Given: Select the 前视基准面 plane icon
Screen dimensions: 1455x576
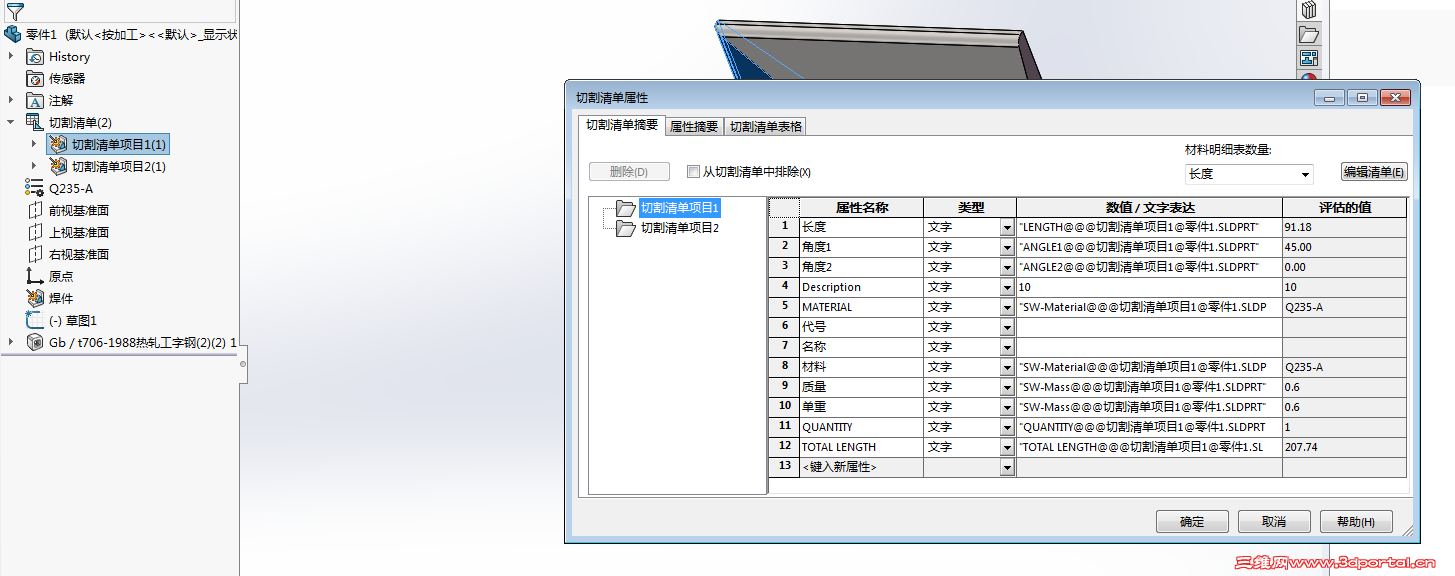Looking at the screenshot, I should tap(35, 211).
